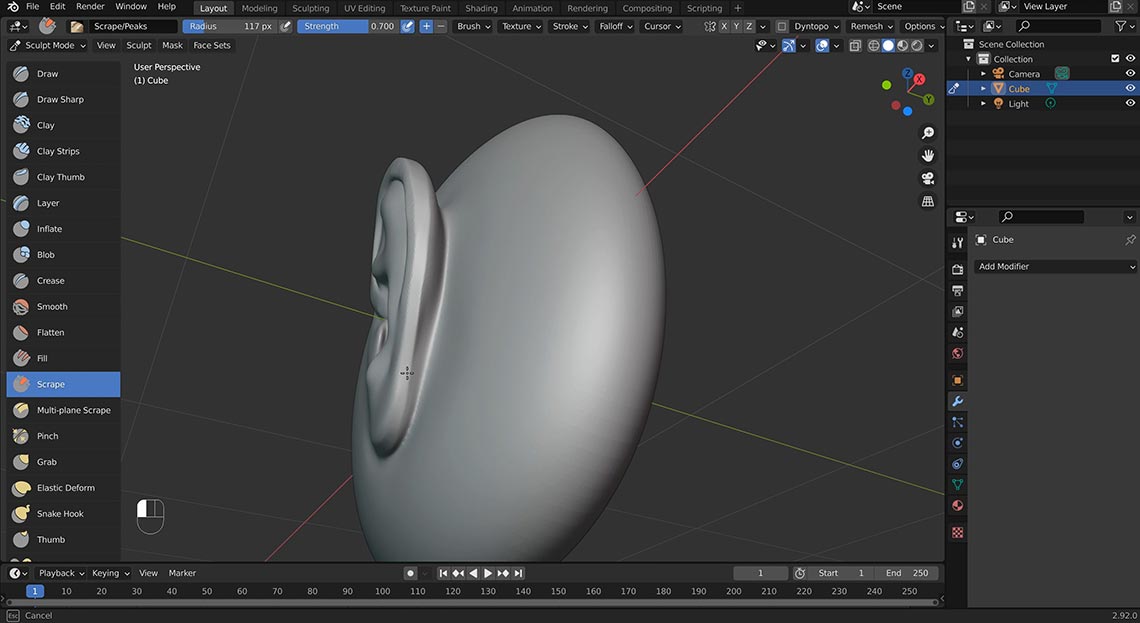Select the Clay brush
The image size is (1140, 623).
(x=63, y=125)
